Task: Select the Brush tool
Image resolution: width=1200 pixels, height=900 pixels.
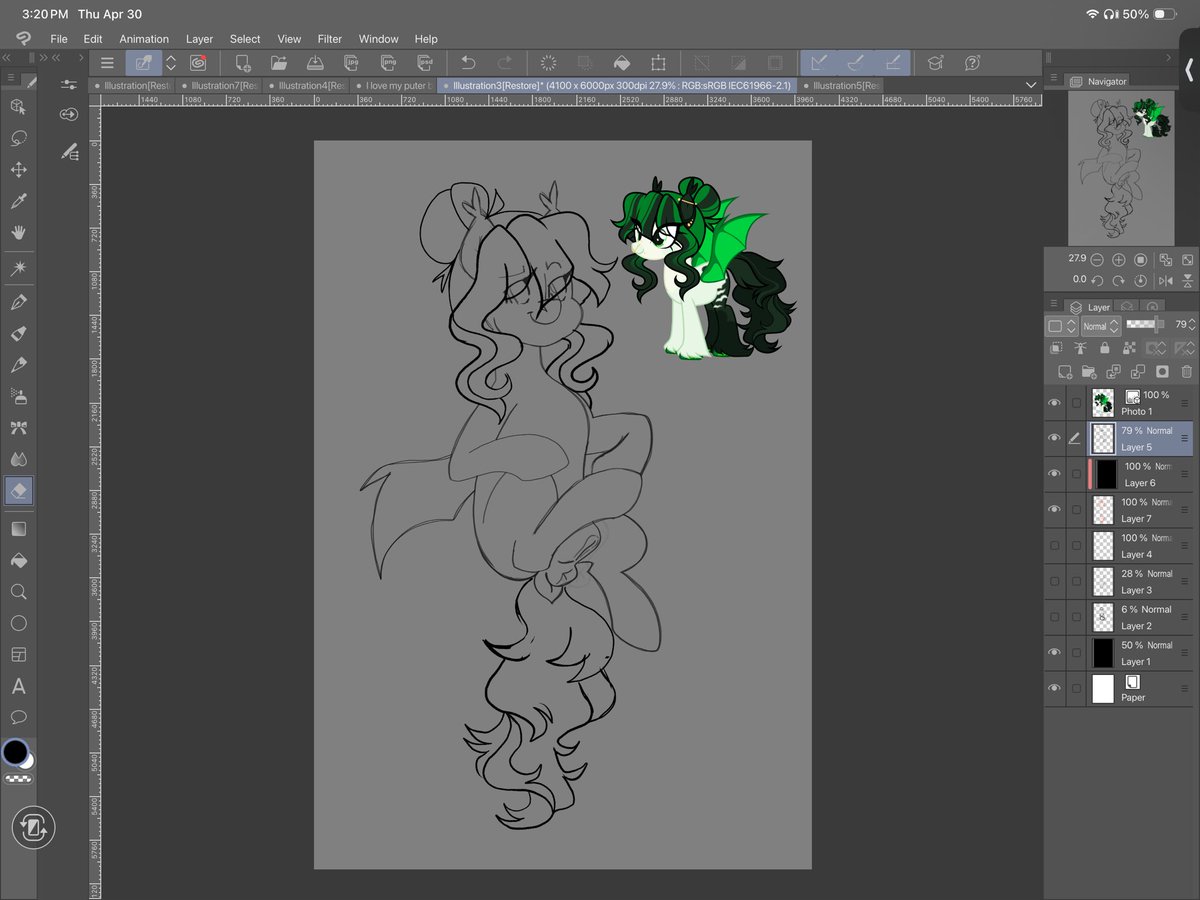Action: point(18,365)
